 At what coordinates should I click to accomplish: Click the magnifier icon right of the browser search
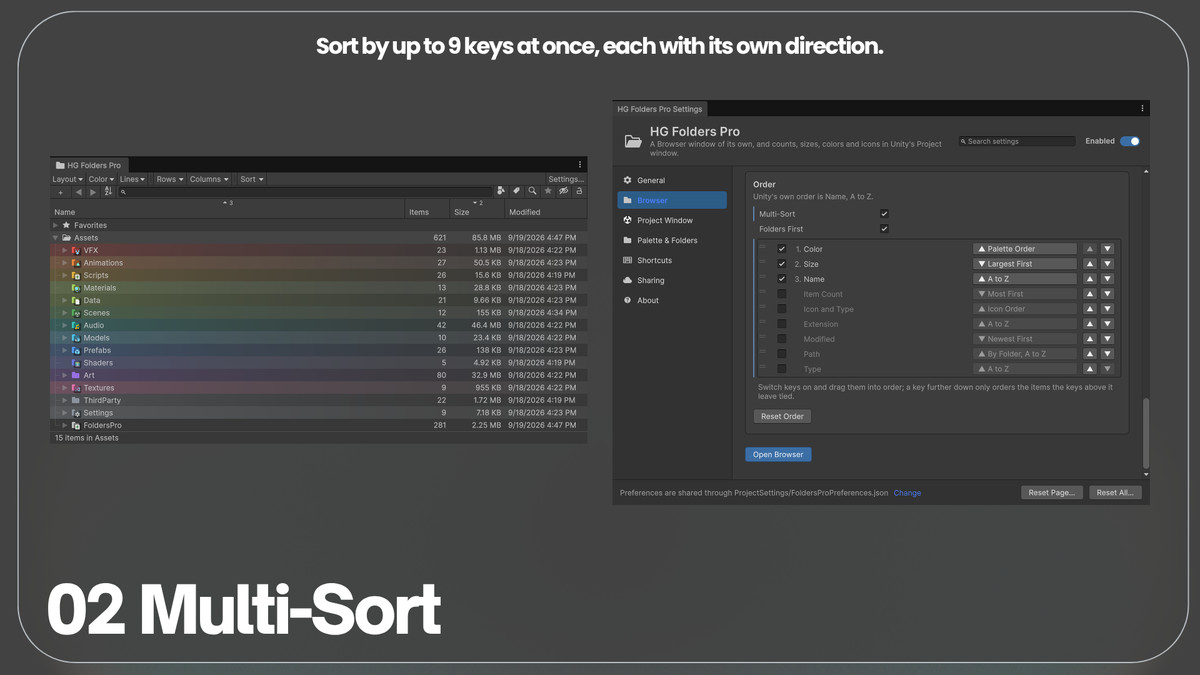[533, 191]
